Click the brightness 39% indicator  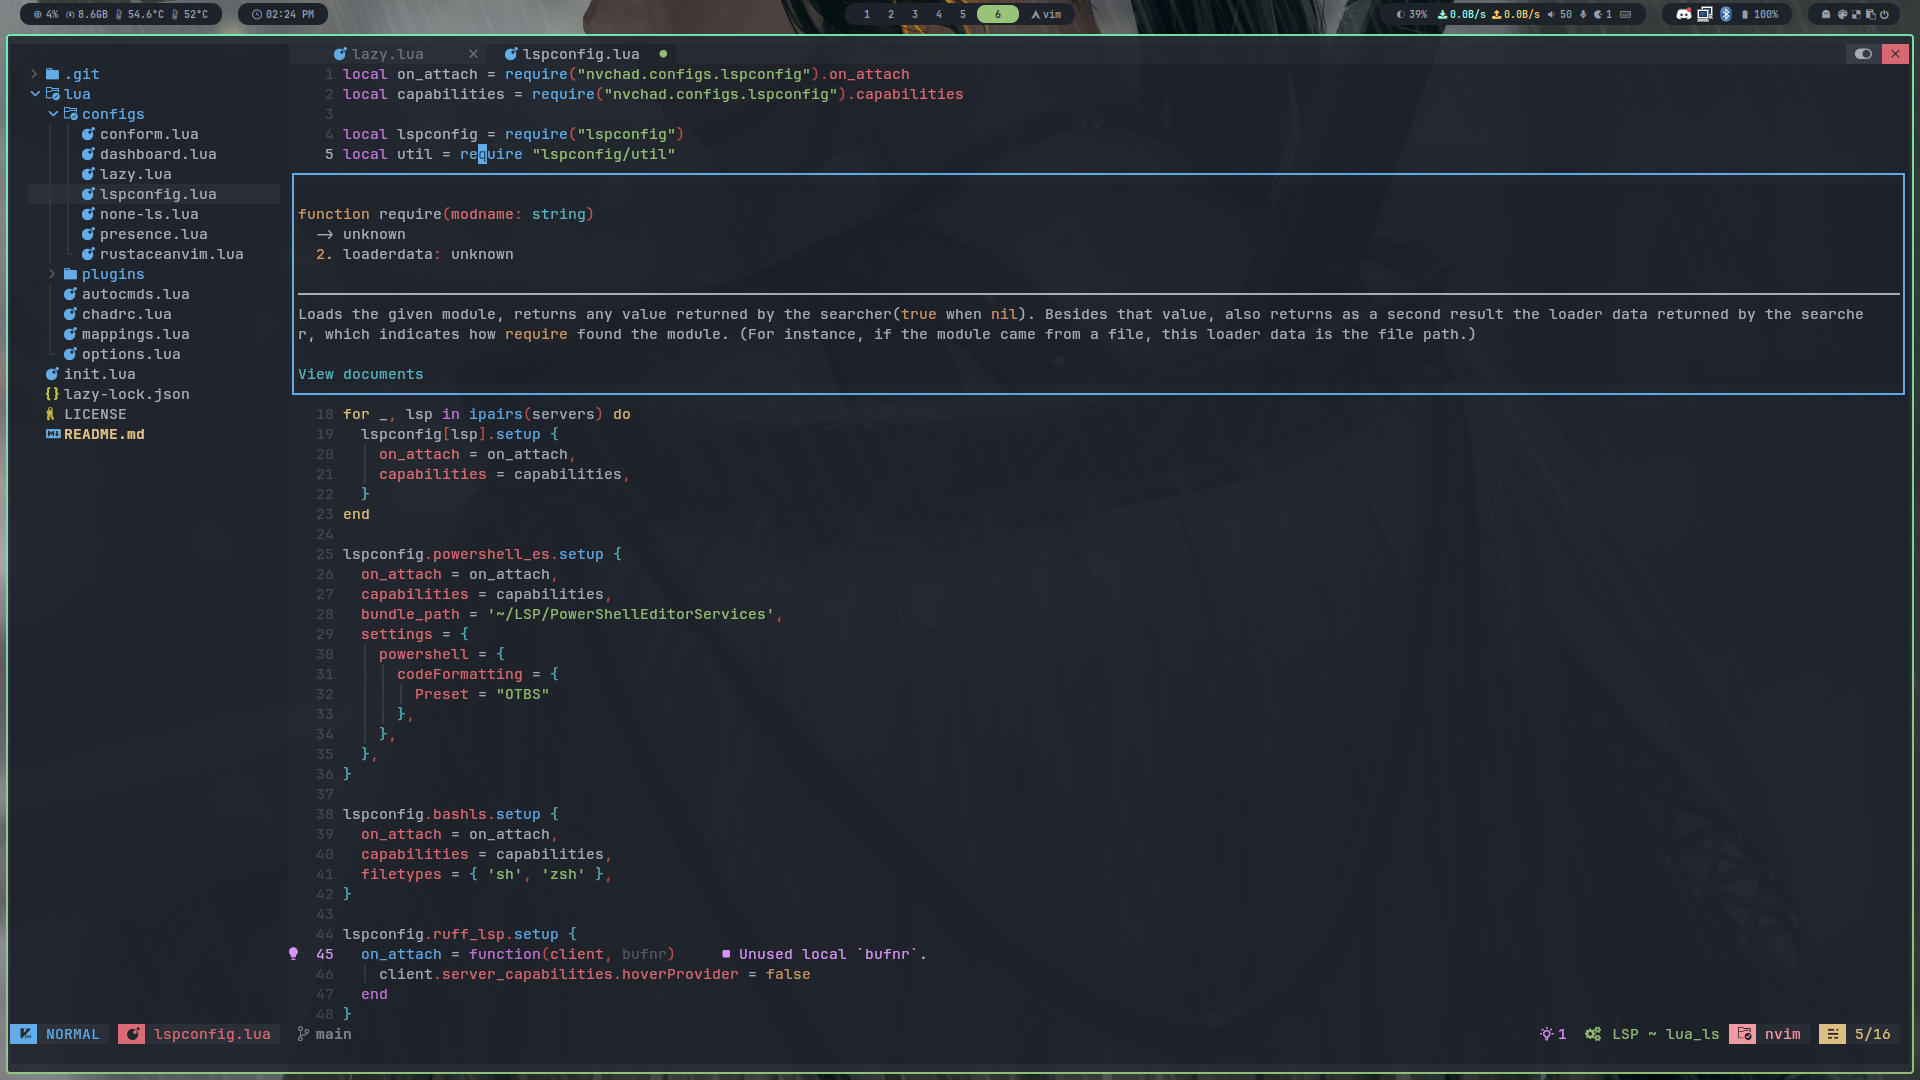tap(1411, 14)
